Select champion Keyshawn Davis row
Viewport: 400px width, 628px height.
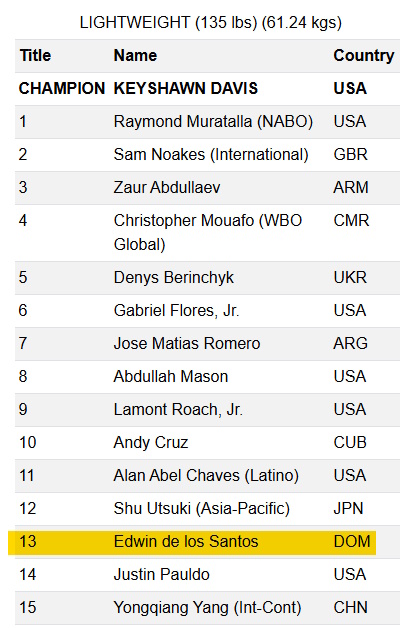click(207, 89)
